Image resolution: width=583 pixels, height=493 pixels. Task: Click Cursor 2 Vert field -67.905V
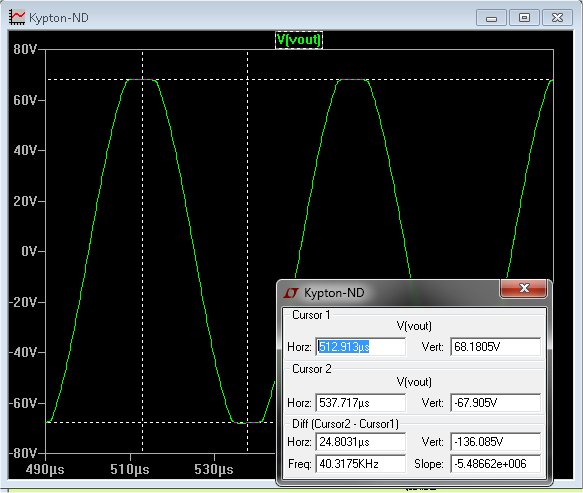pyautogui.click(x=495, y=403)
